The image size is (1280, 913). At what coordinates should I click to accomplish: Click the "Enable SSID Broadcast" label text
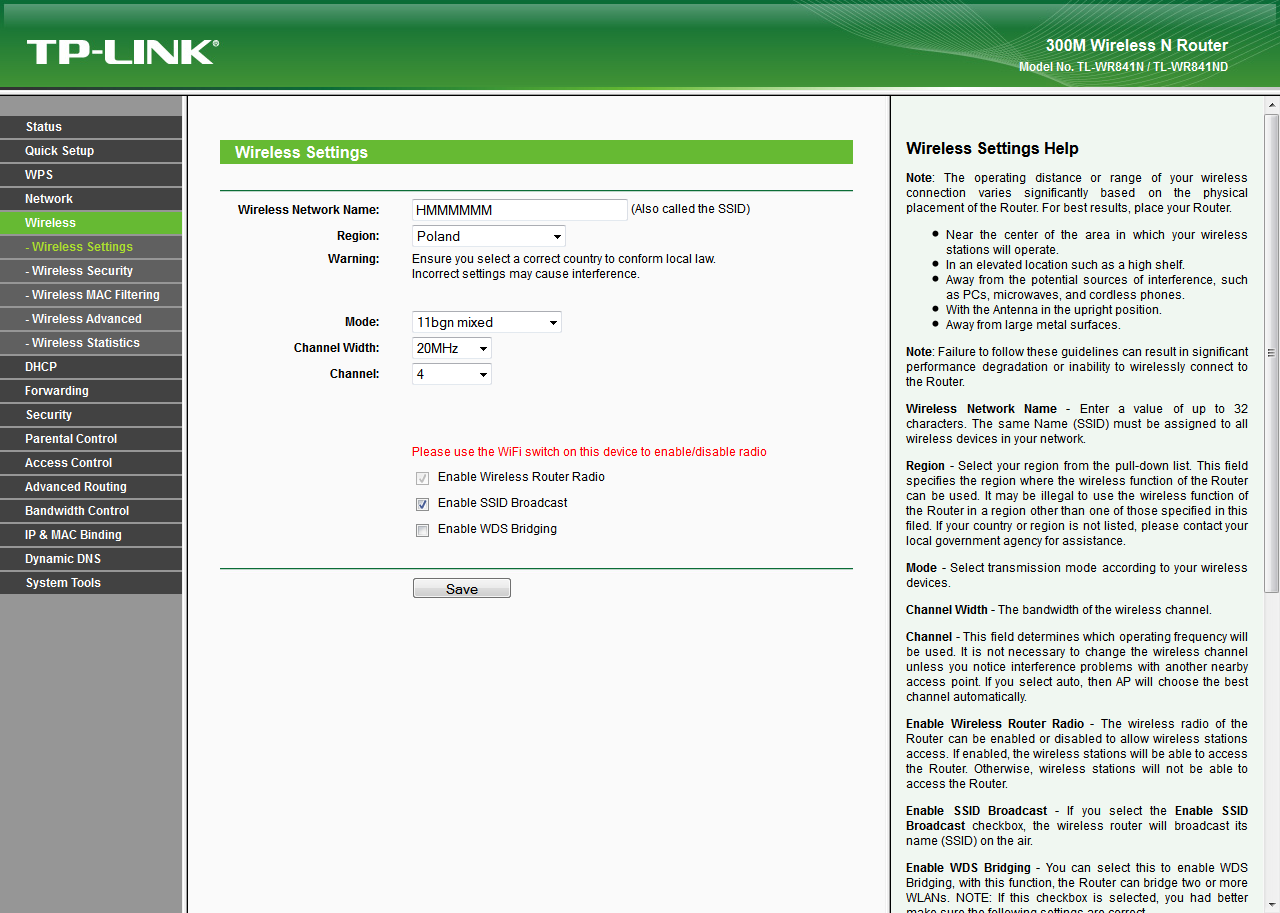point(503,503)
